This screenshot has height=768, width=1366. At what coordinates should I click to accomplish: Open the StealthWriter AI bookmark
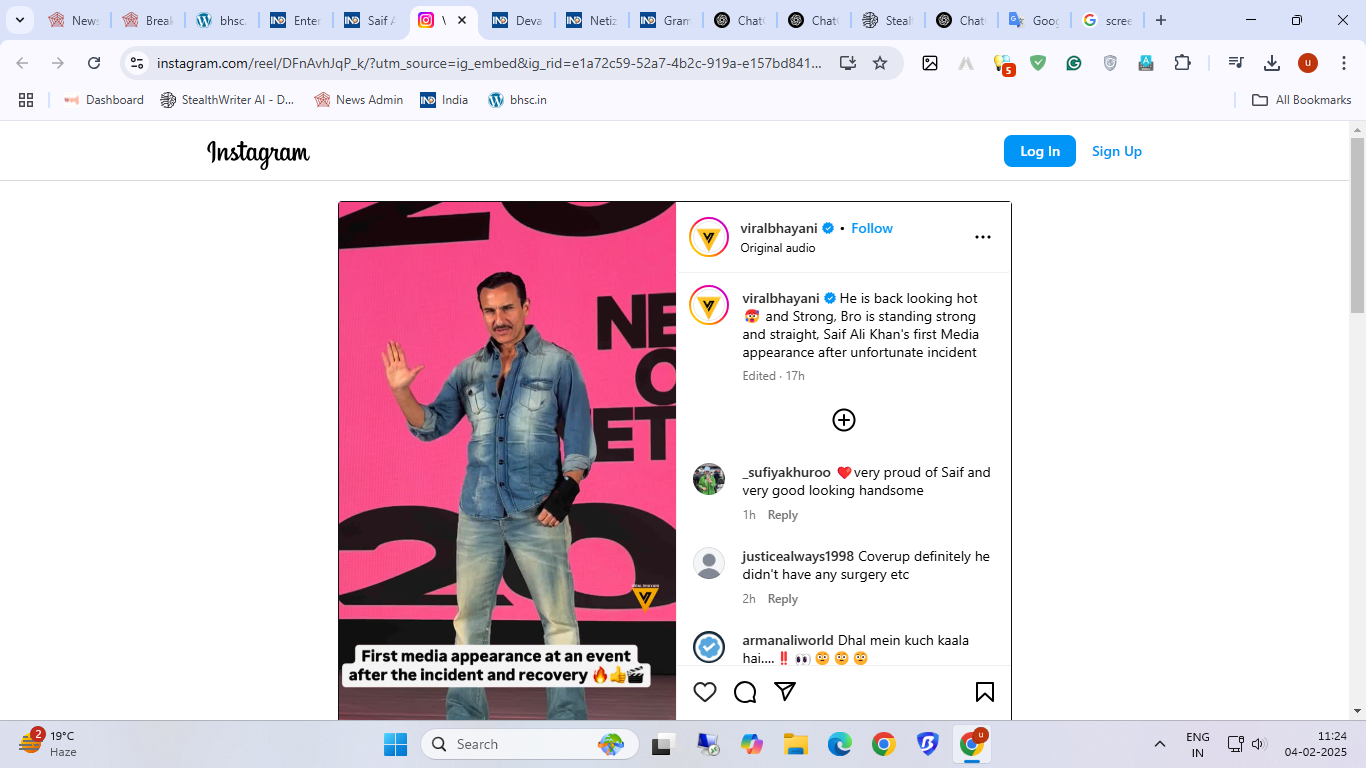pos(228,100)
